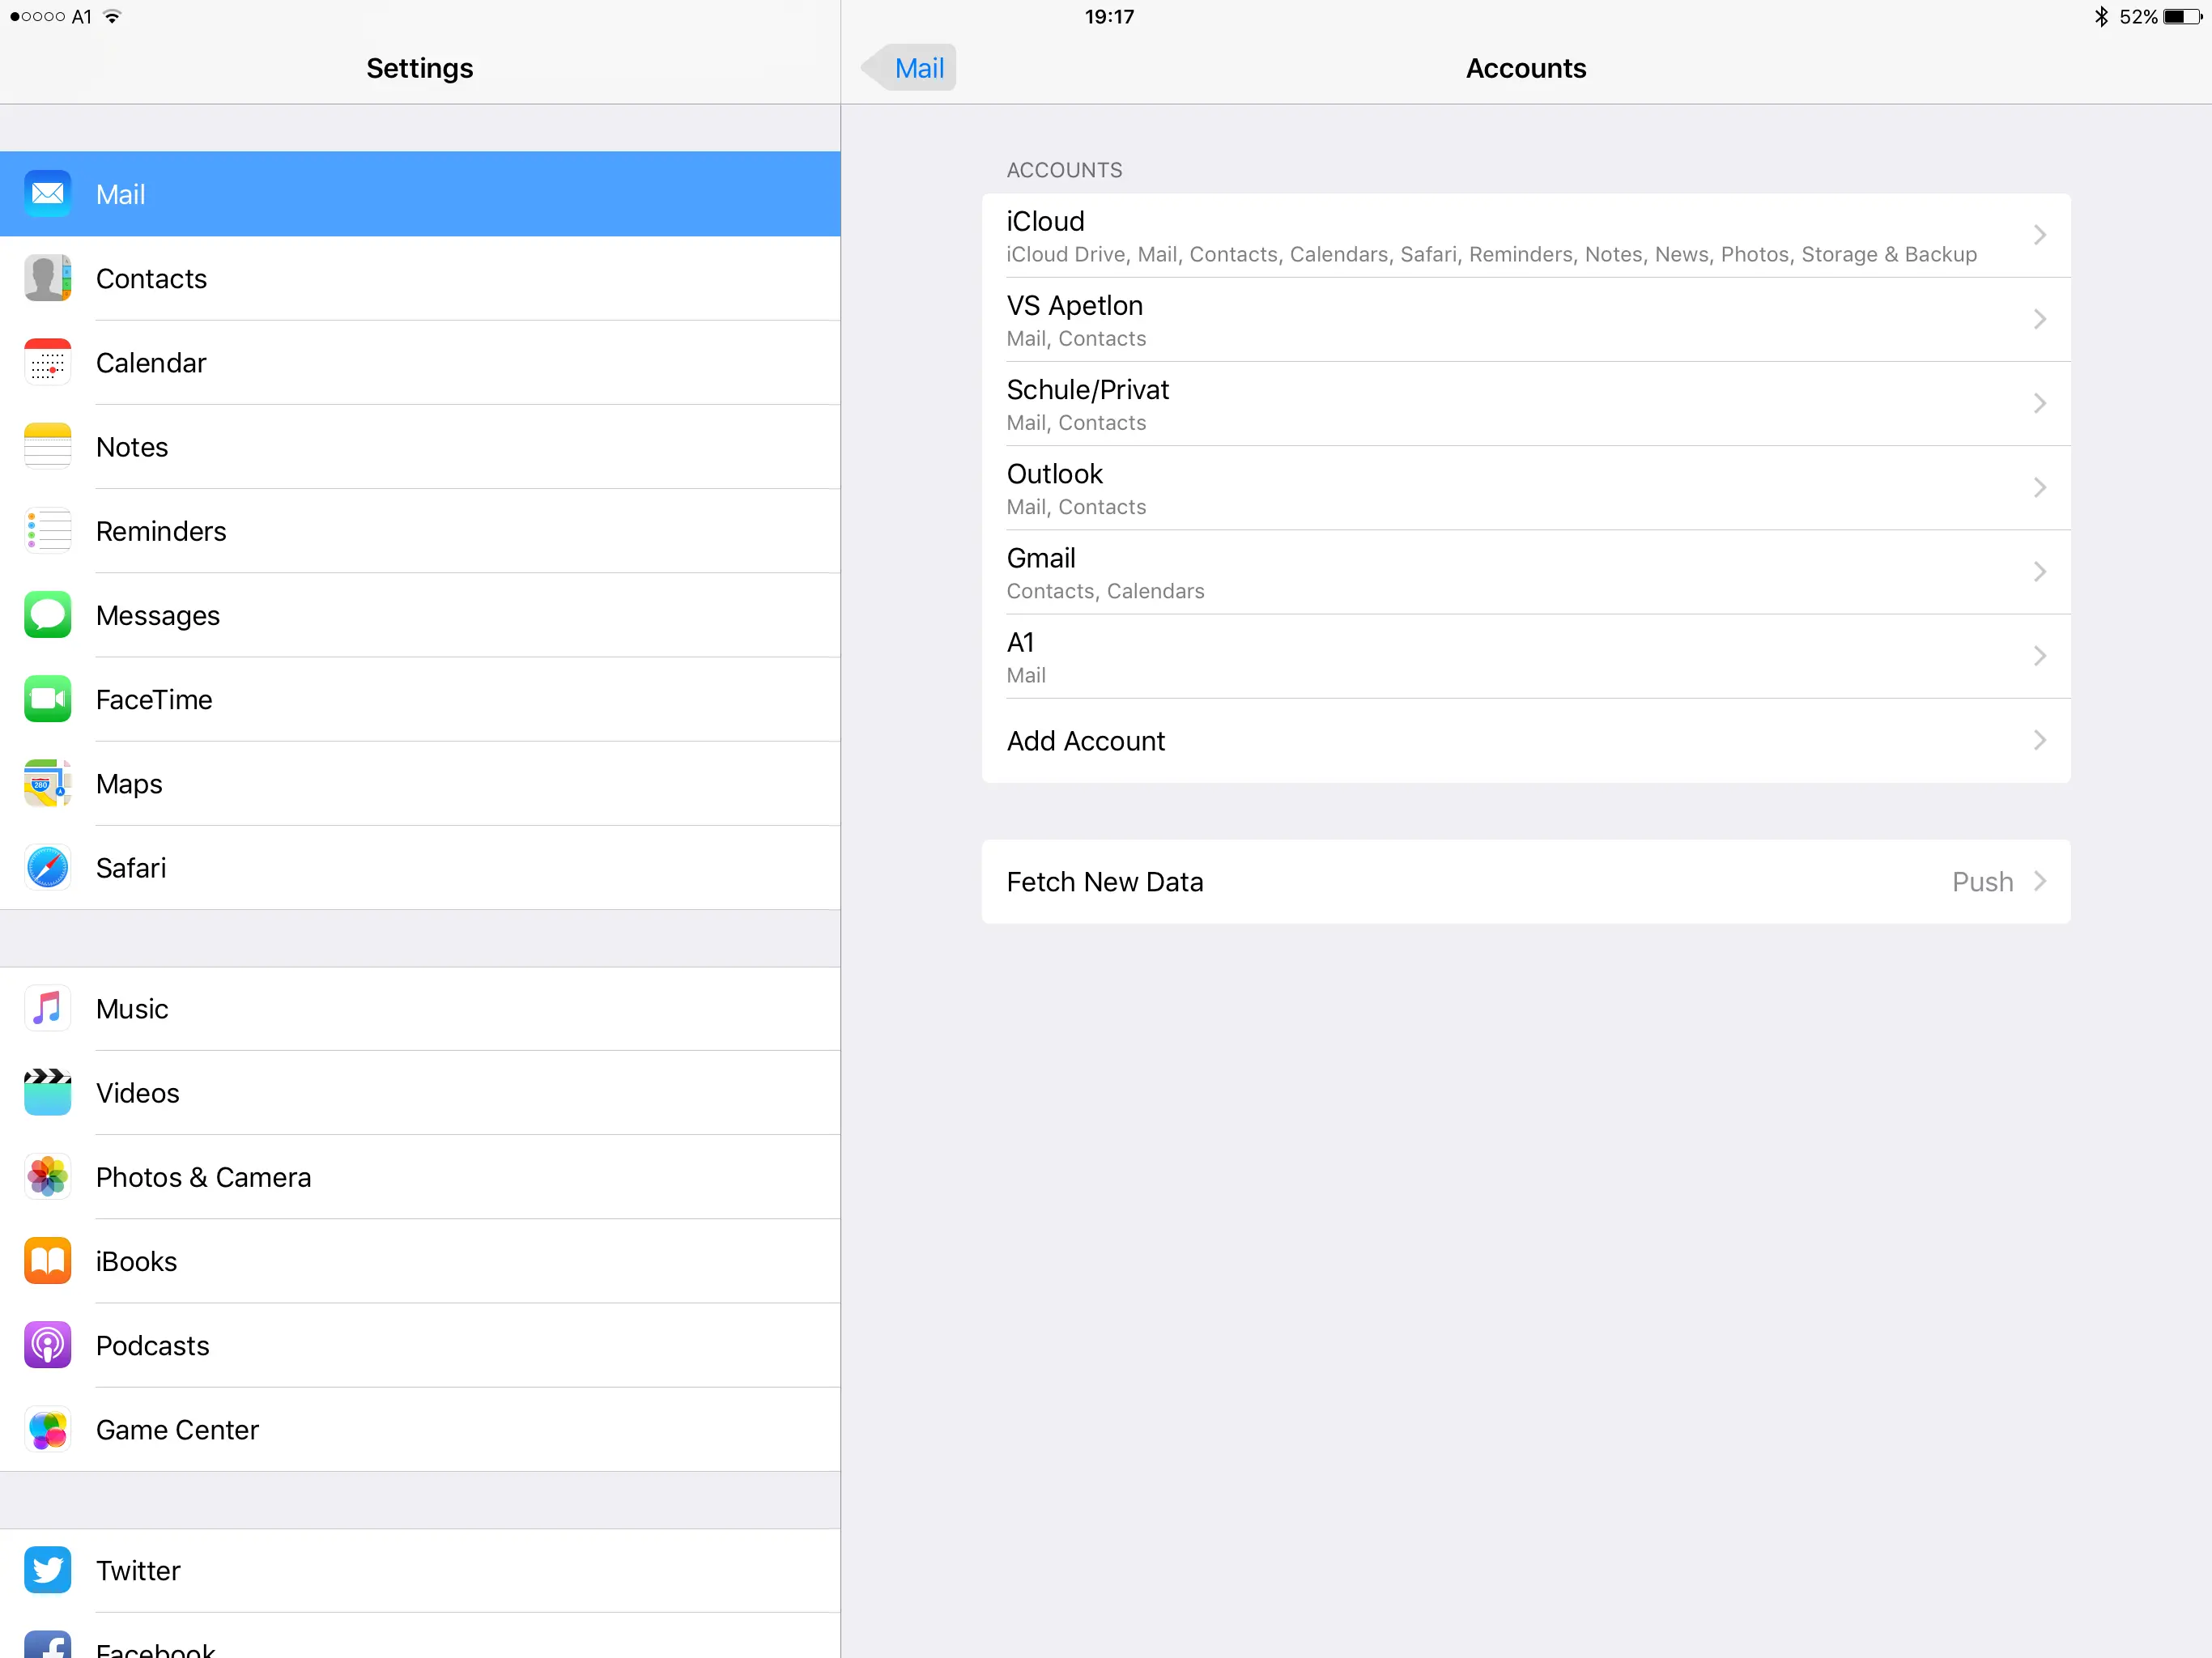2212x1658 pixels.
Task: Tap the Contacts app icon in sidebar
Action: pos(47,279)
